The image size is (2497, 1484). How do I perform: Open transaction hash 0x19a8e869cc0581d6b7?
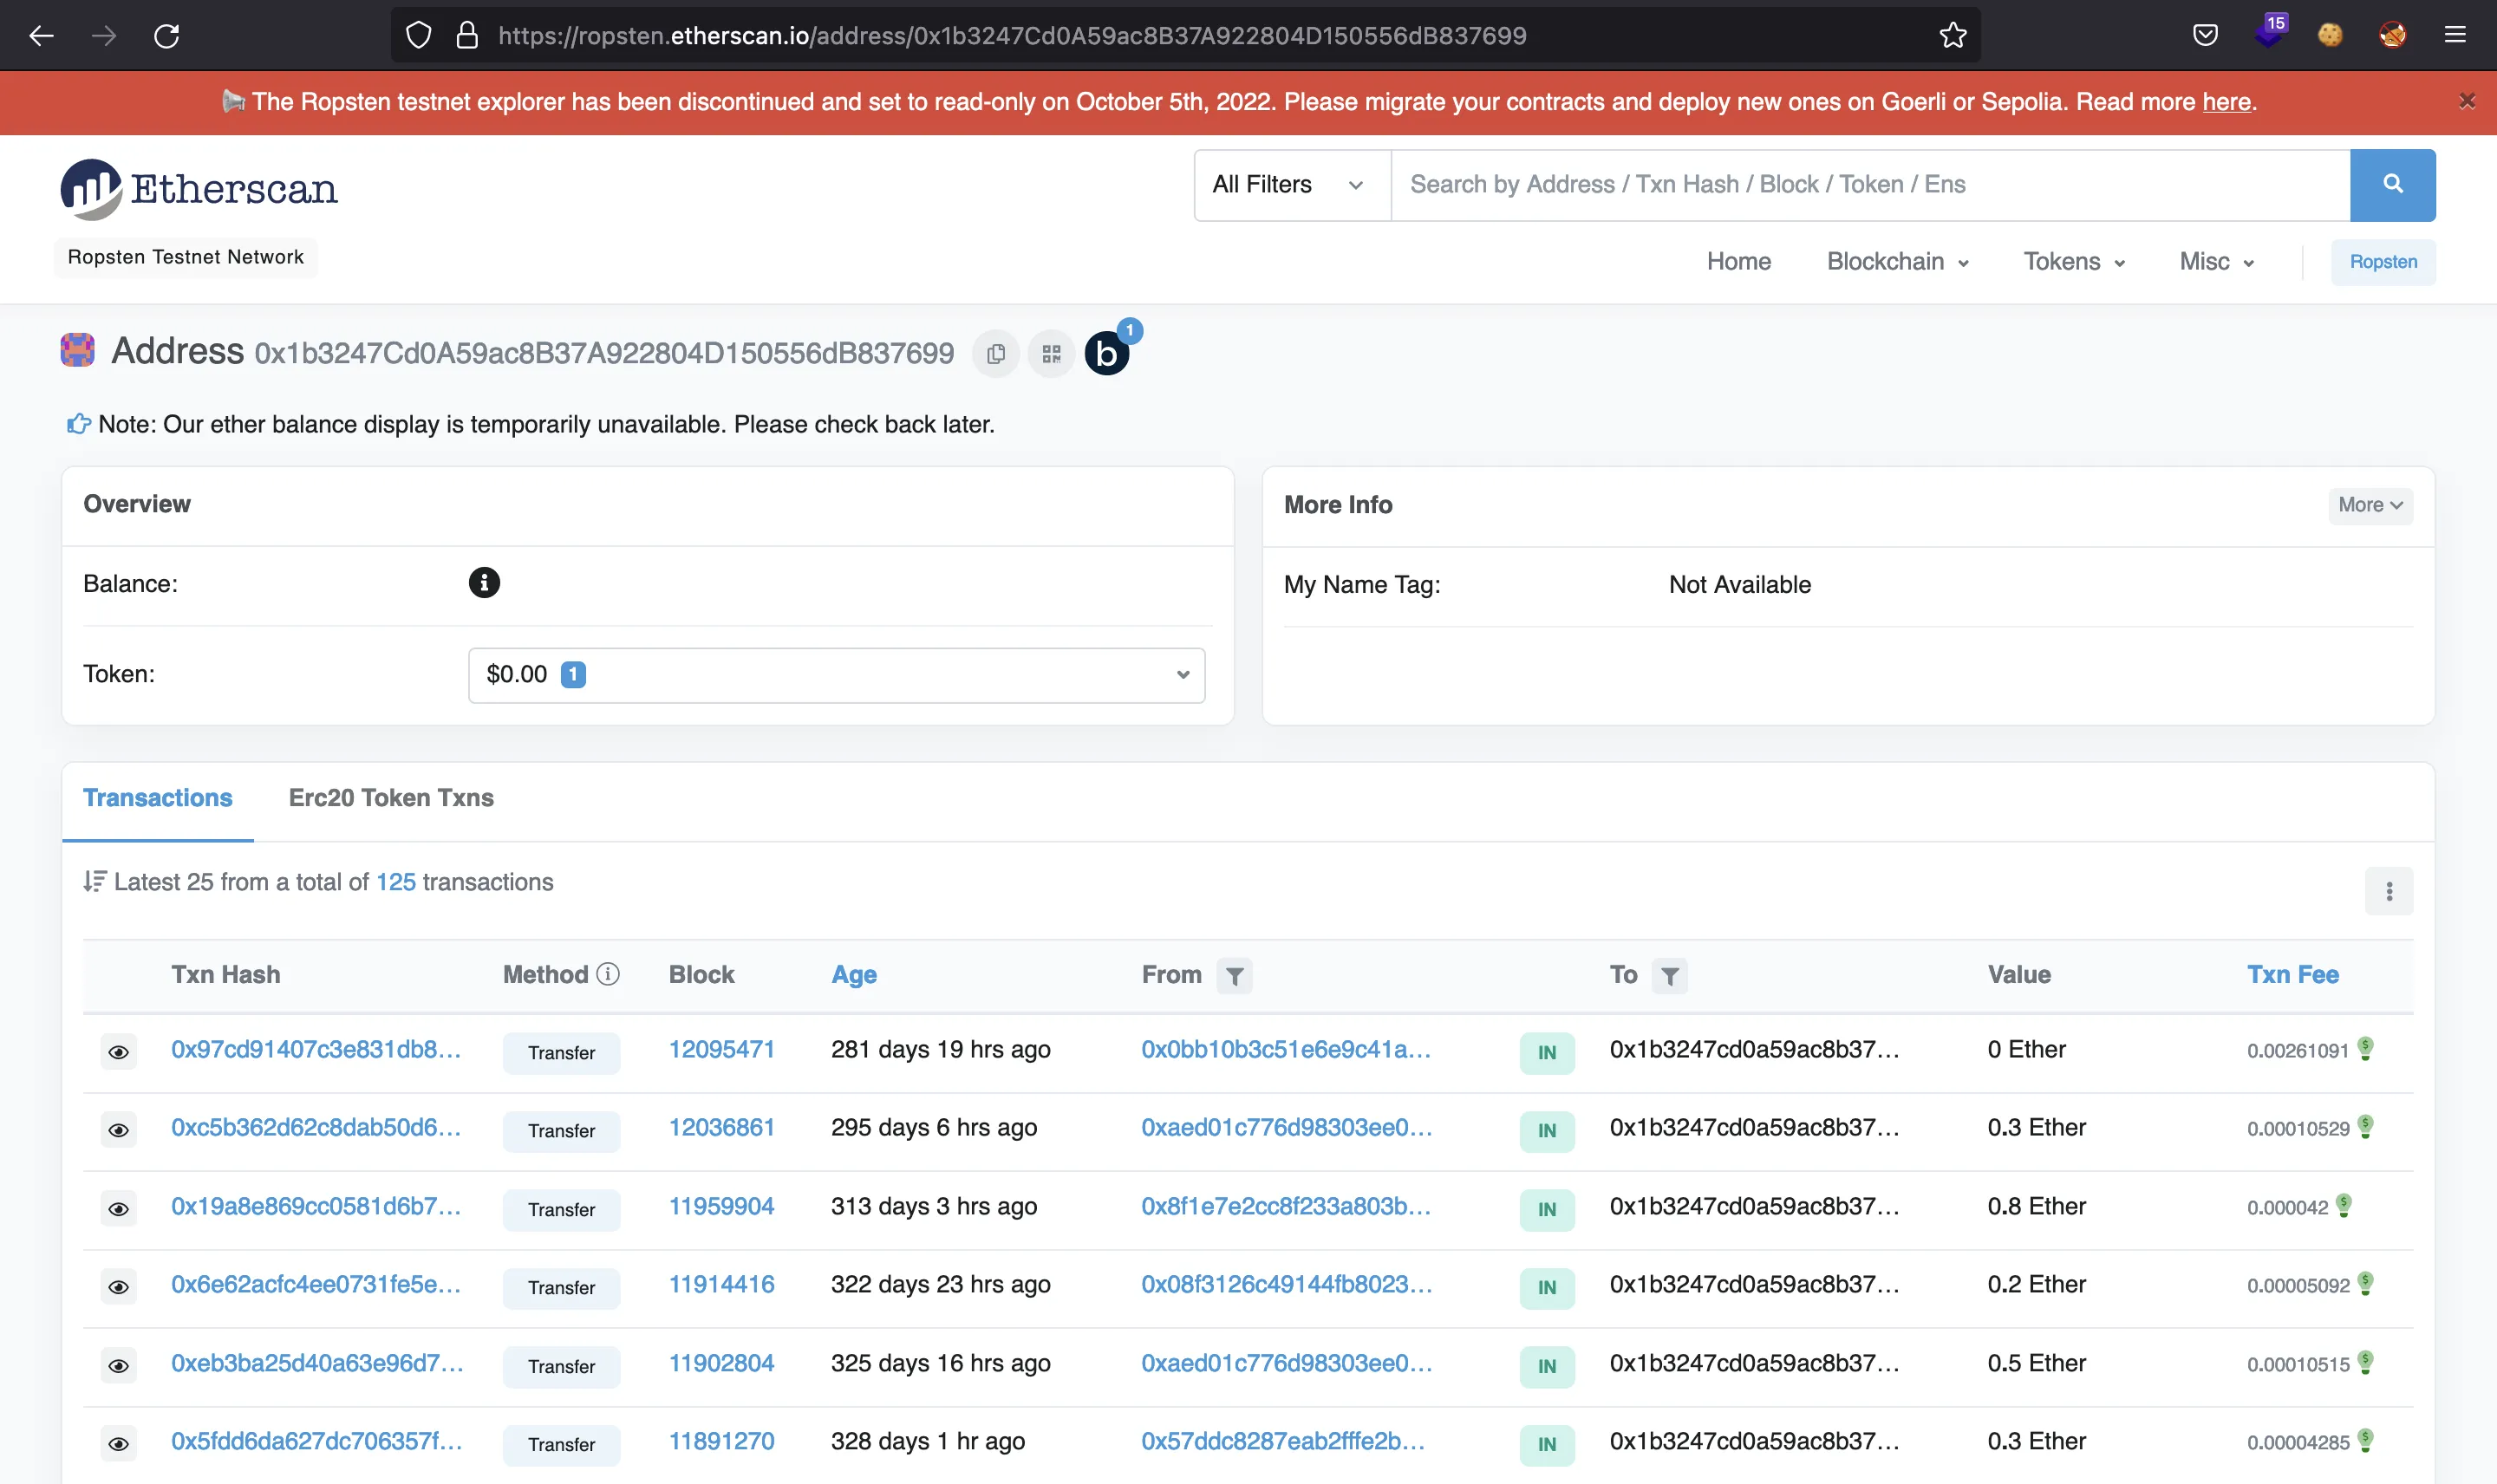[316, 1206]
